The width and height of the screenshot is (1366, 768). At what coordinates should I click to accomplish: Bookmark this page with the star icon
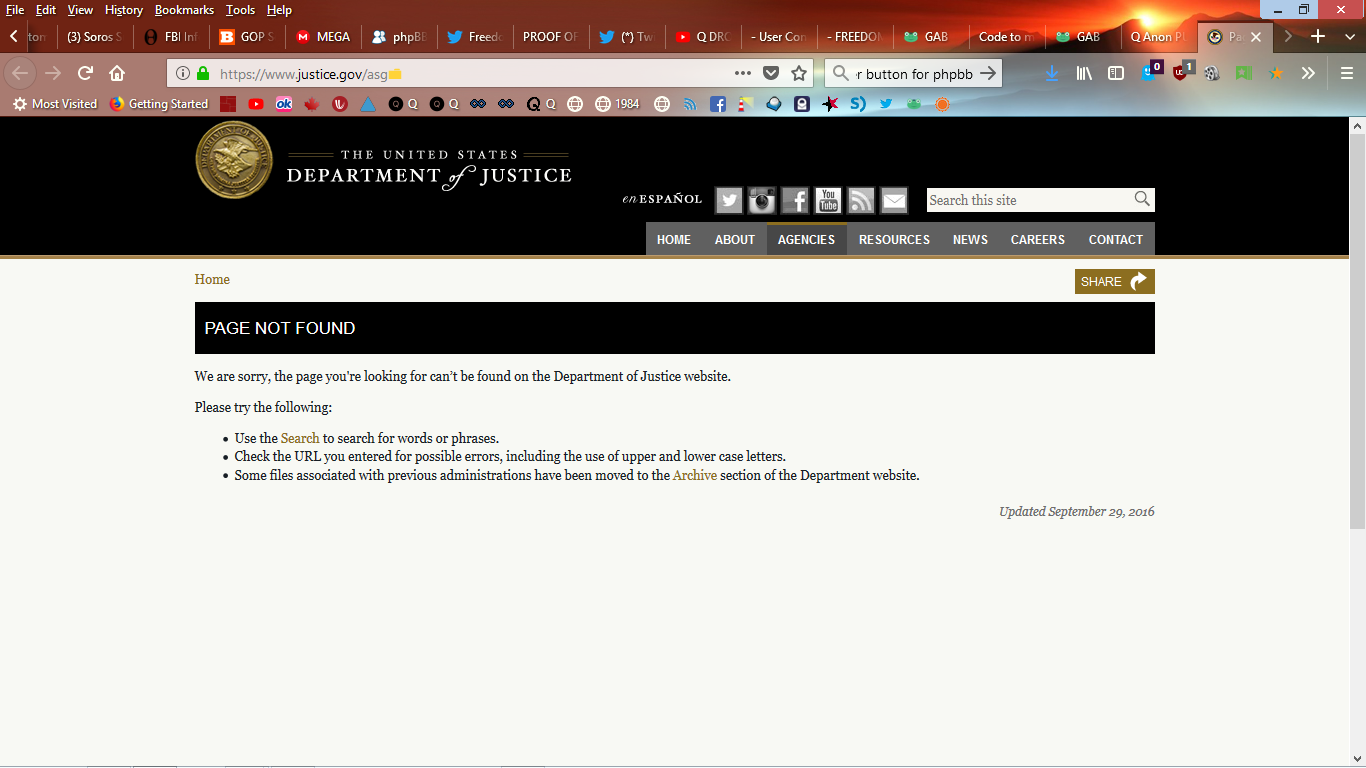click(799, 73)
